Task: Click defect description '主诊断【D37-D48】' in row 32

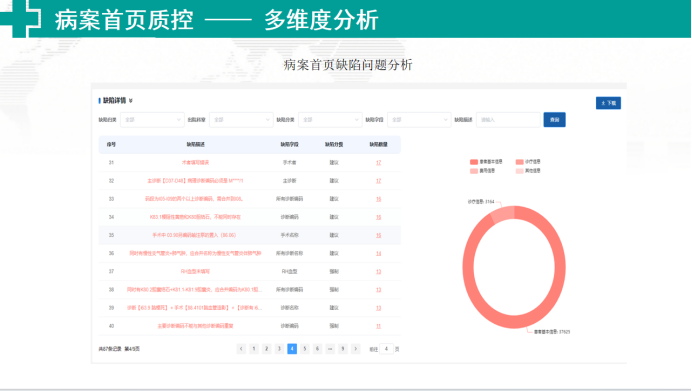Action: pos(195,181)
